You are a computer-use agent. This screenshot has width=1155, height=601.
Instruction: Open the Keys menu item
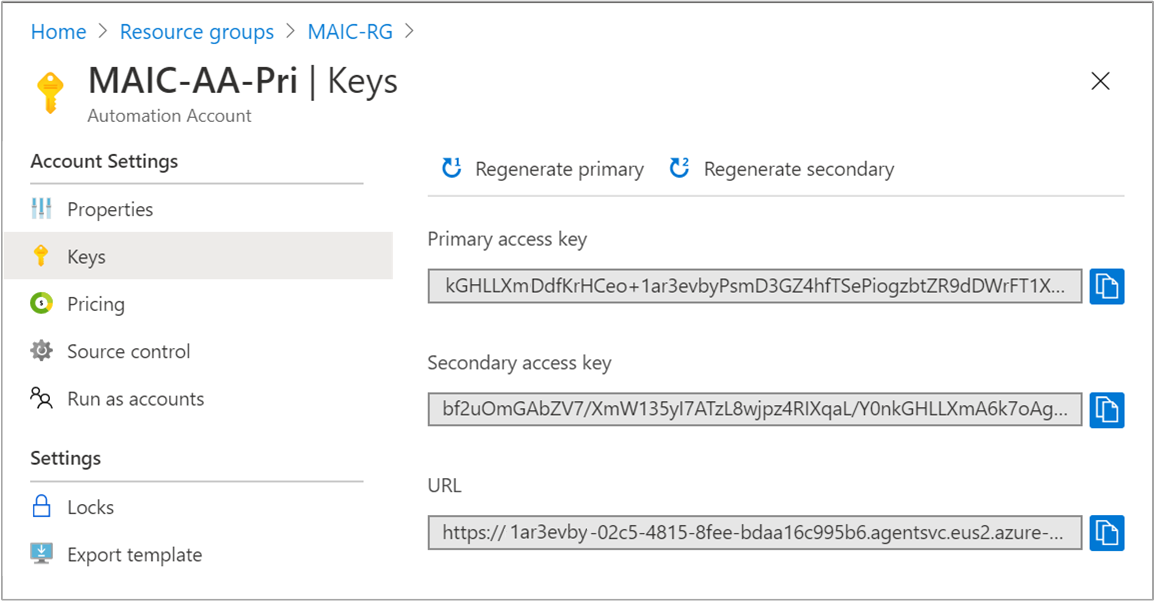coord(86,257)
